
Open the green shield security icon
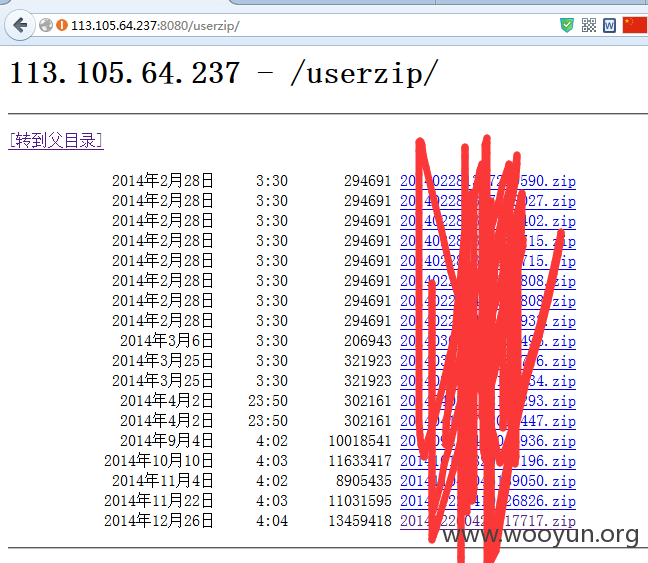click(567, 26)
